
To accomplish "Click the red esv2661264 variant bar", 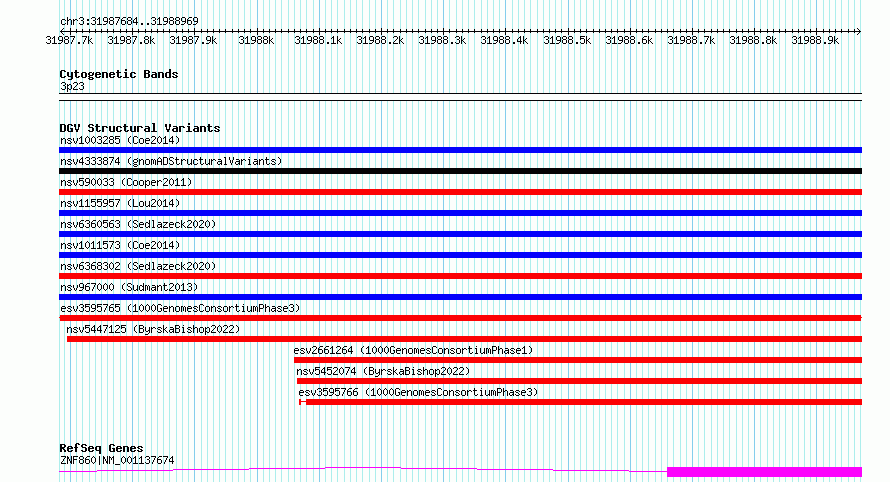I will pyautogui.click(x=578, y=360).
